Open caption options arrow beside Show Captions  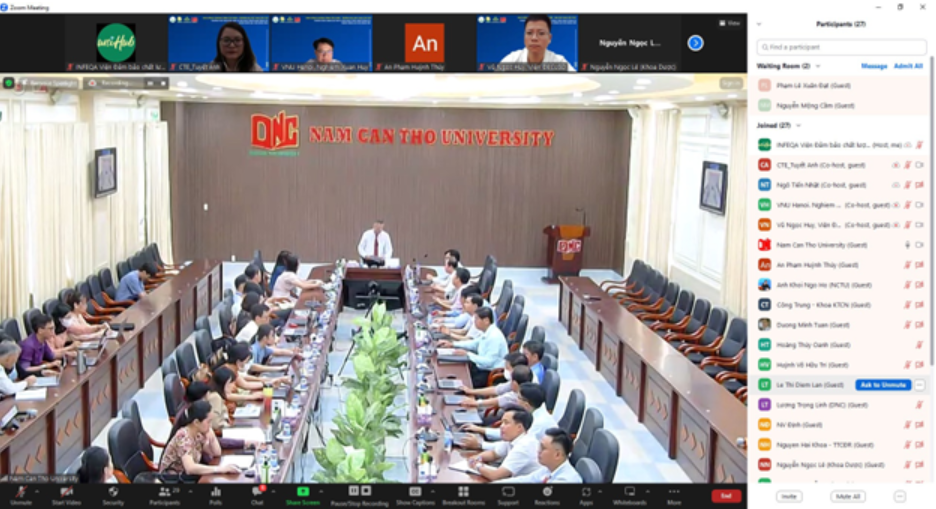click(x=433, y=491)
